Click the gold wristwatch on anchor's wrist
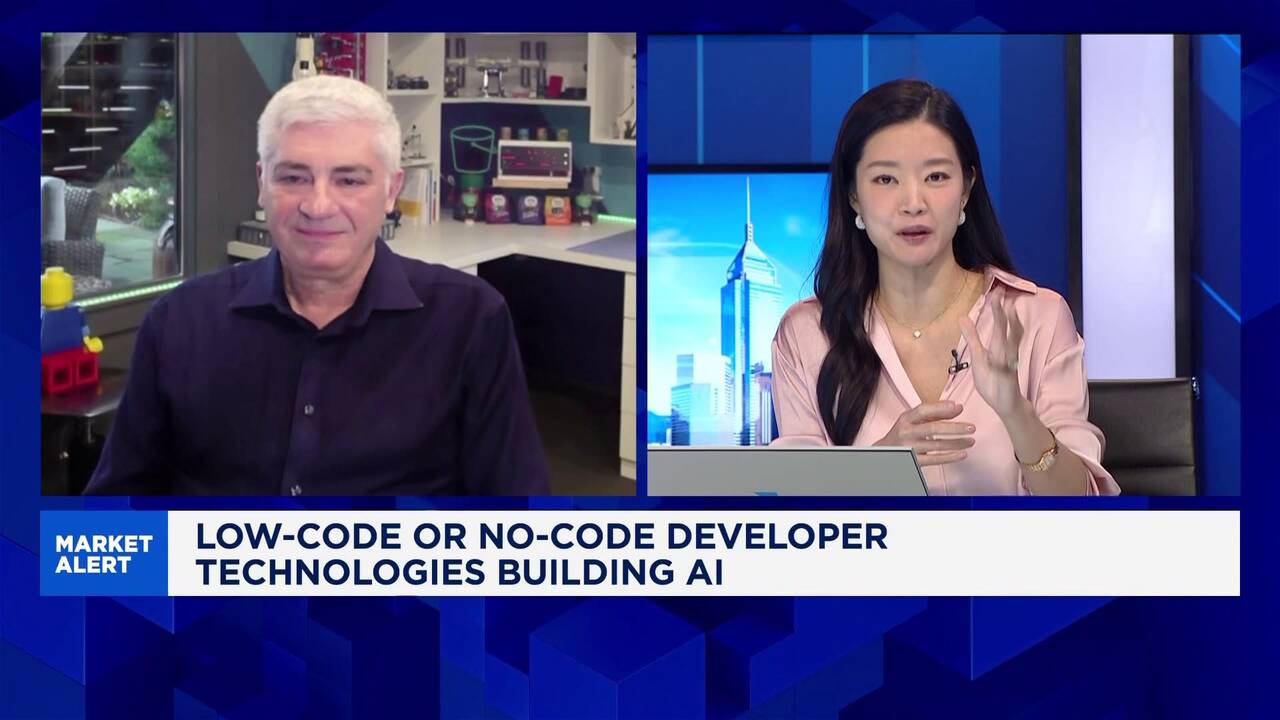 coord(1041,459)
